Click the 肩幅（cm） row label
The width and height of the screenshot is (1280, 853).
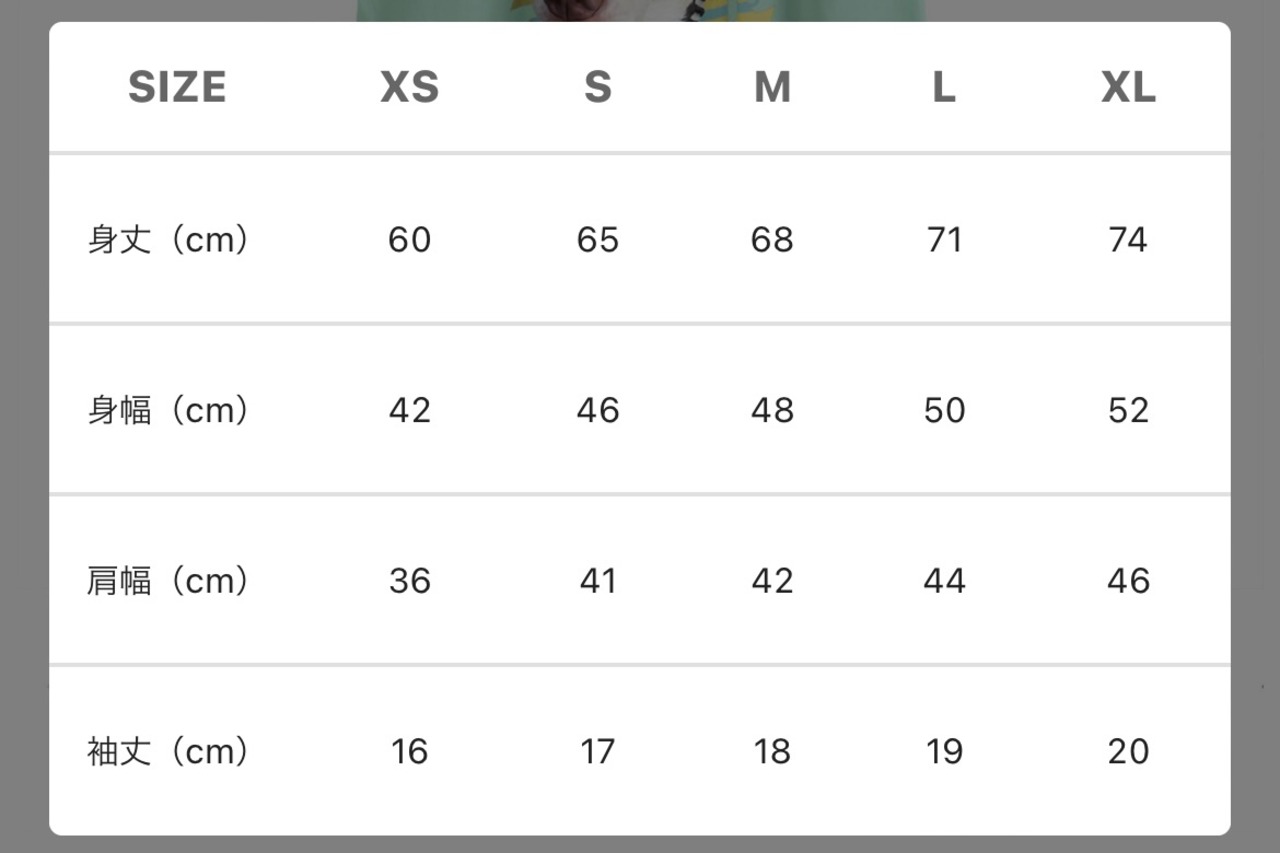[168, 581]
